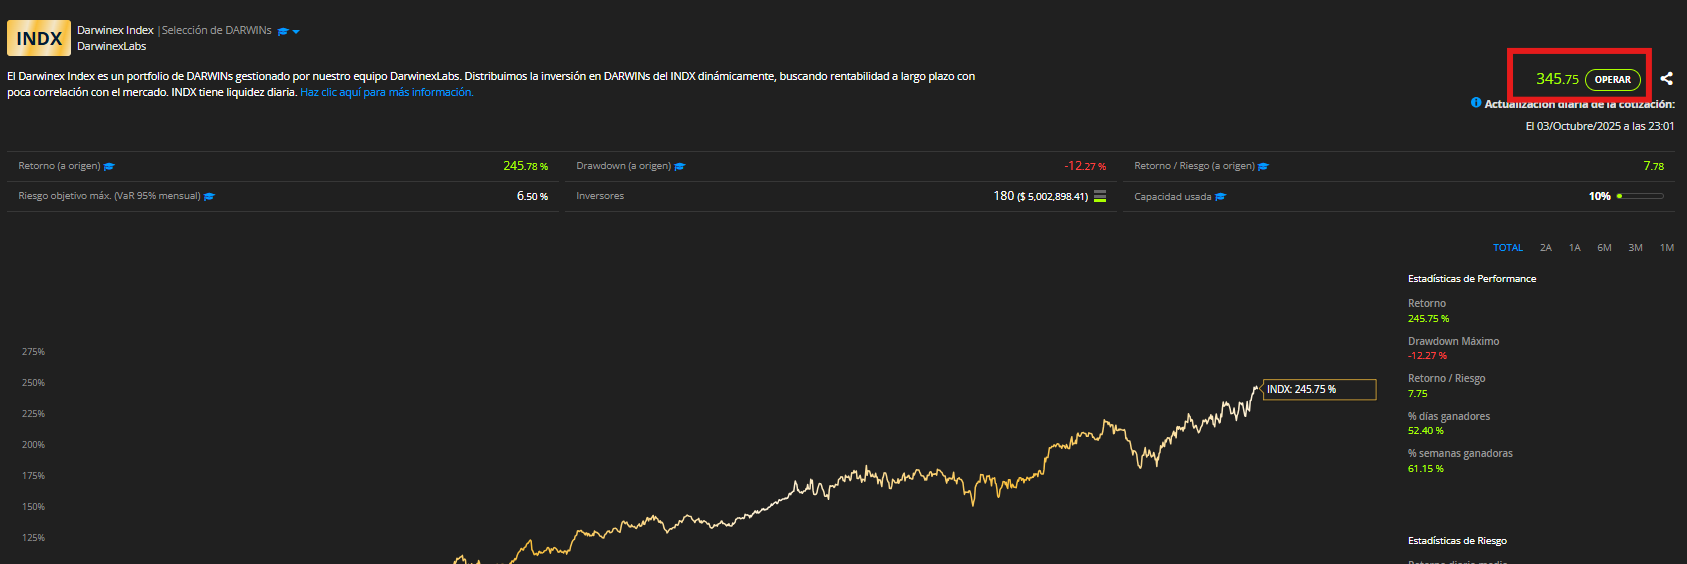Click the Capacidad usada 10% progress bar
The image size is (1687, 564).
click(1640, 196)
